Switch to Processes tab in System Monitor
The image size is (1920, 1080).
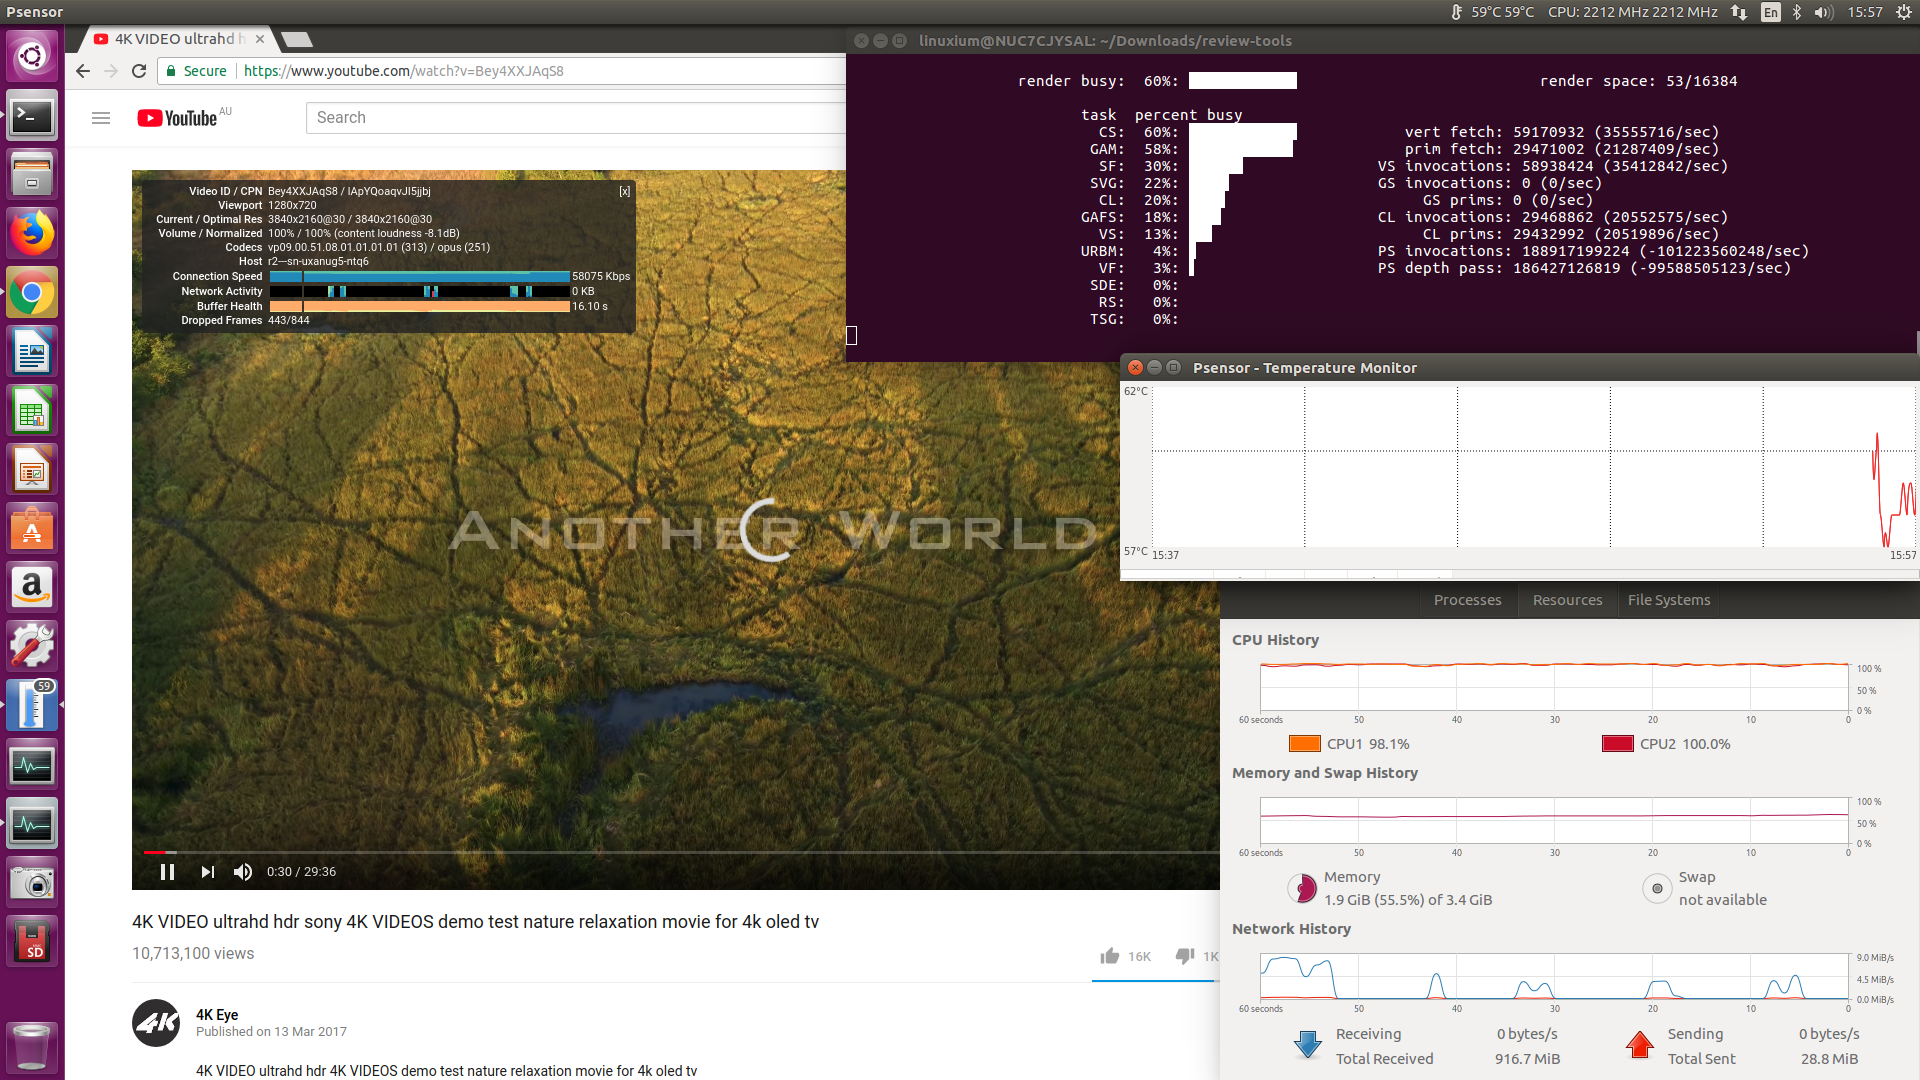(x=1467, y=600)
